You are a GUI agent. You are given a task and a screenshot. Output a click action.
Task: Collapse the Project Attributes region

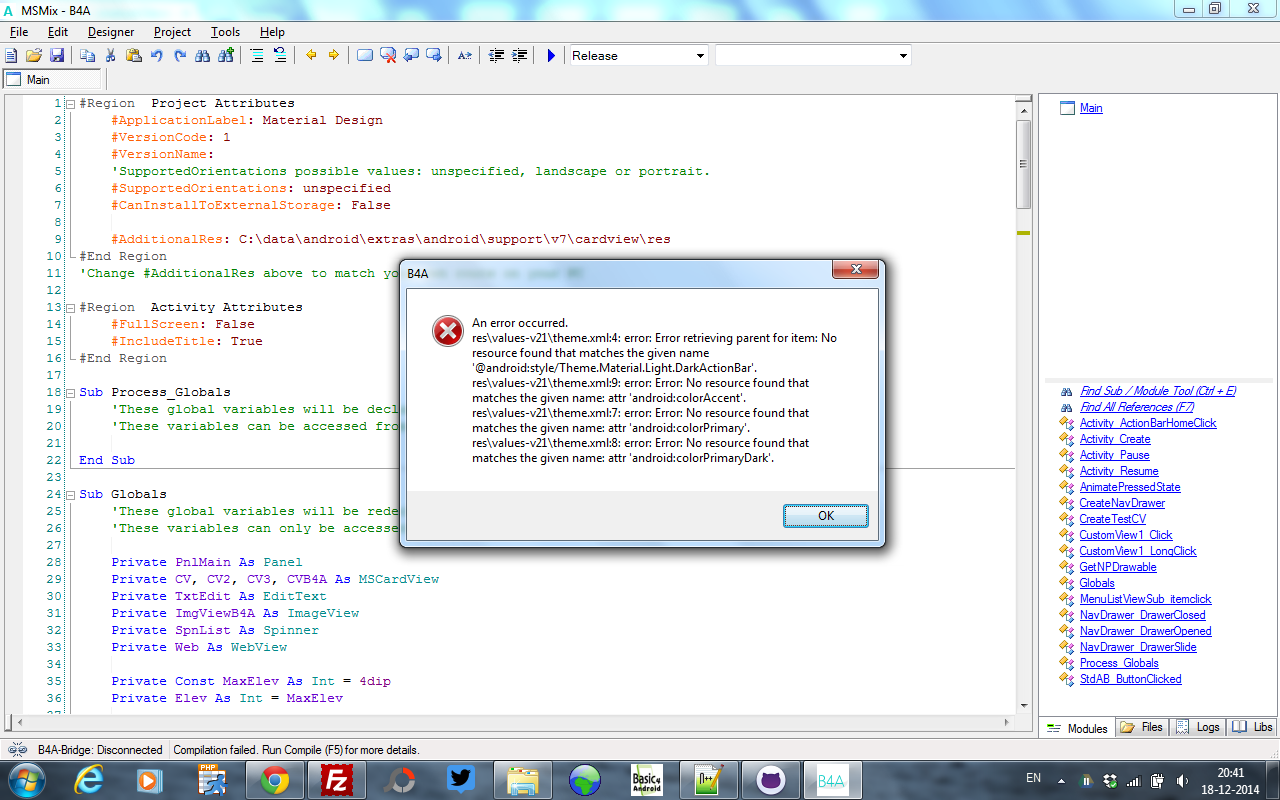70,103
